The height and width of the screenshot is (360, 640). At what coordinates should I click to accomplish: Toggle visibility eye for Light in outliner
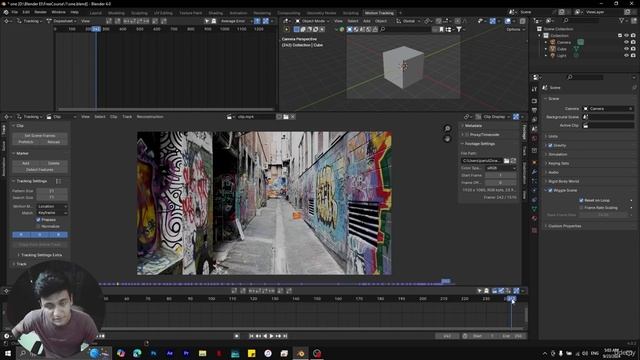coord(626,55)
